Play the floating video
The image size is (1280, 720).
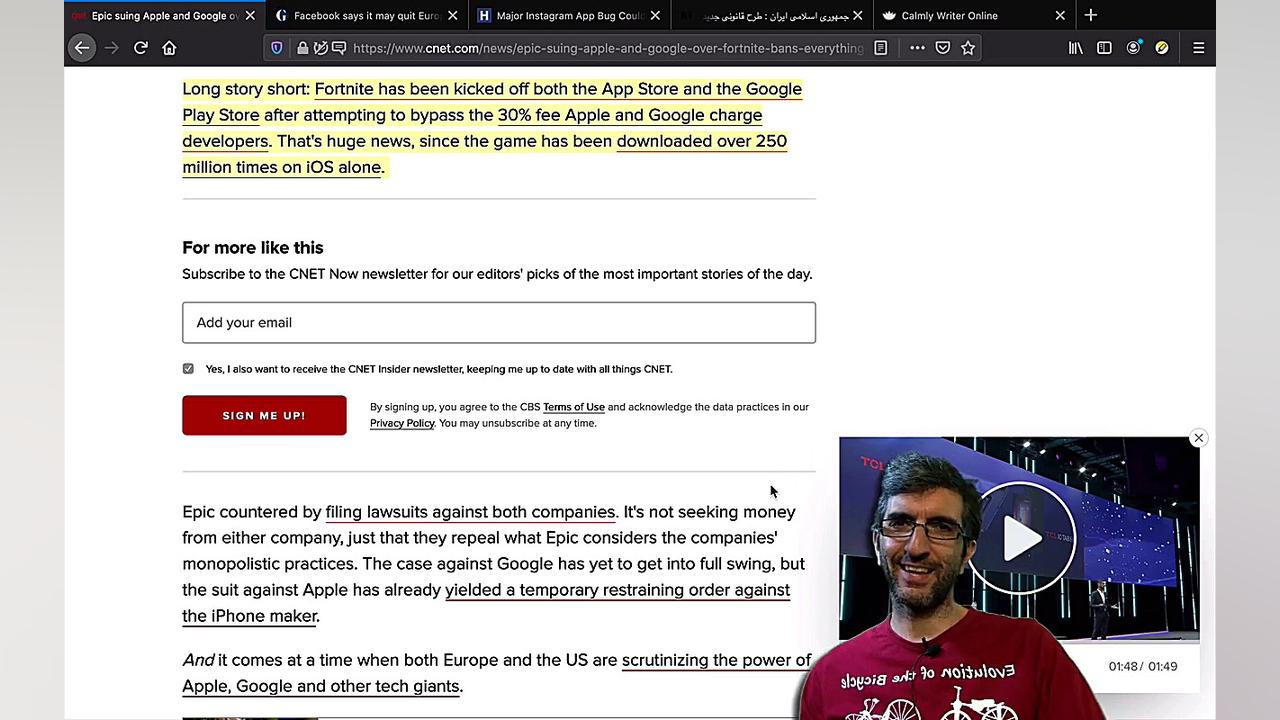1020,538
